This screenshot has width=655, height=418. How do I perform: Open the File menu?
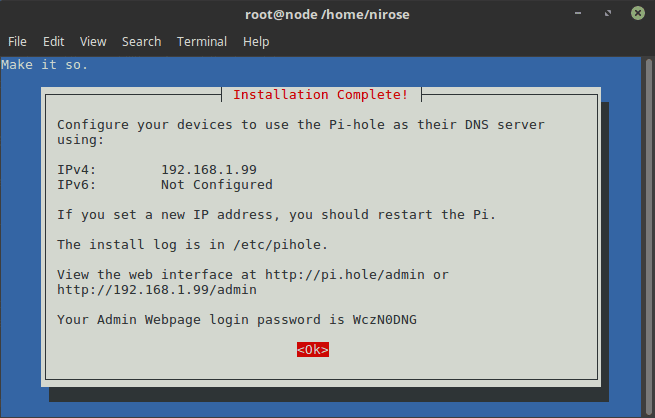click(17, 42)
